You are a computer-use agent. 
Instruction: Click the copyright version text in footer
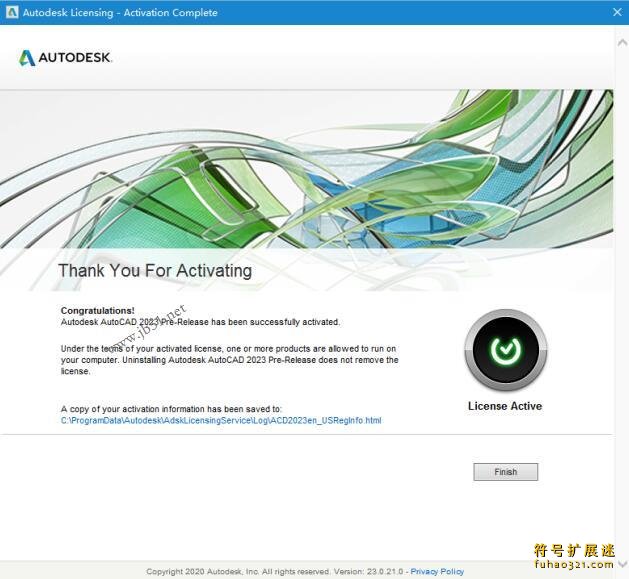coord(277,571)
